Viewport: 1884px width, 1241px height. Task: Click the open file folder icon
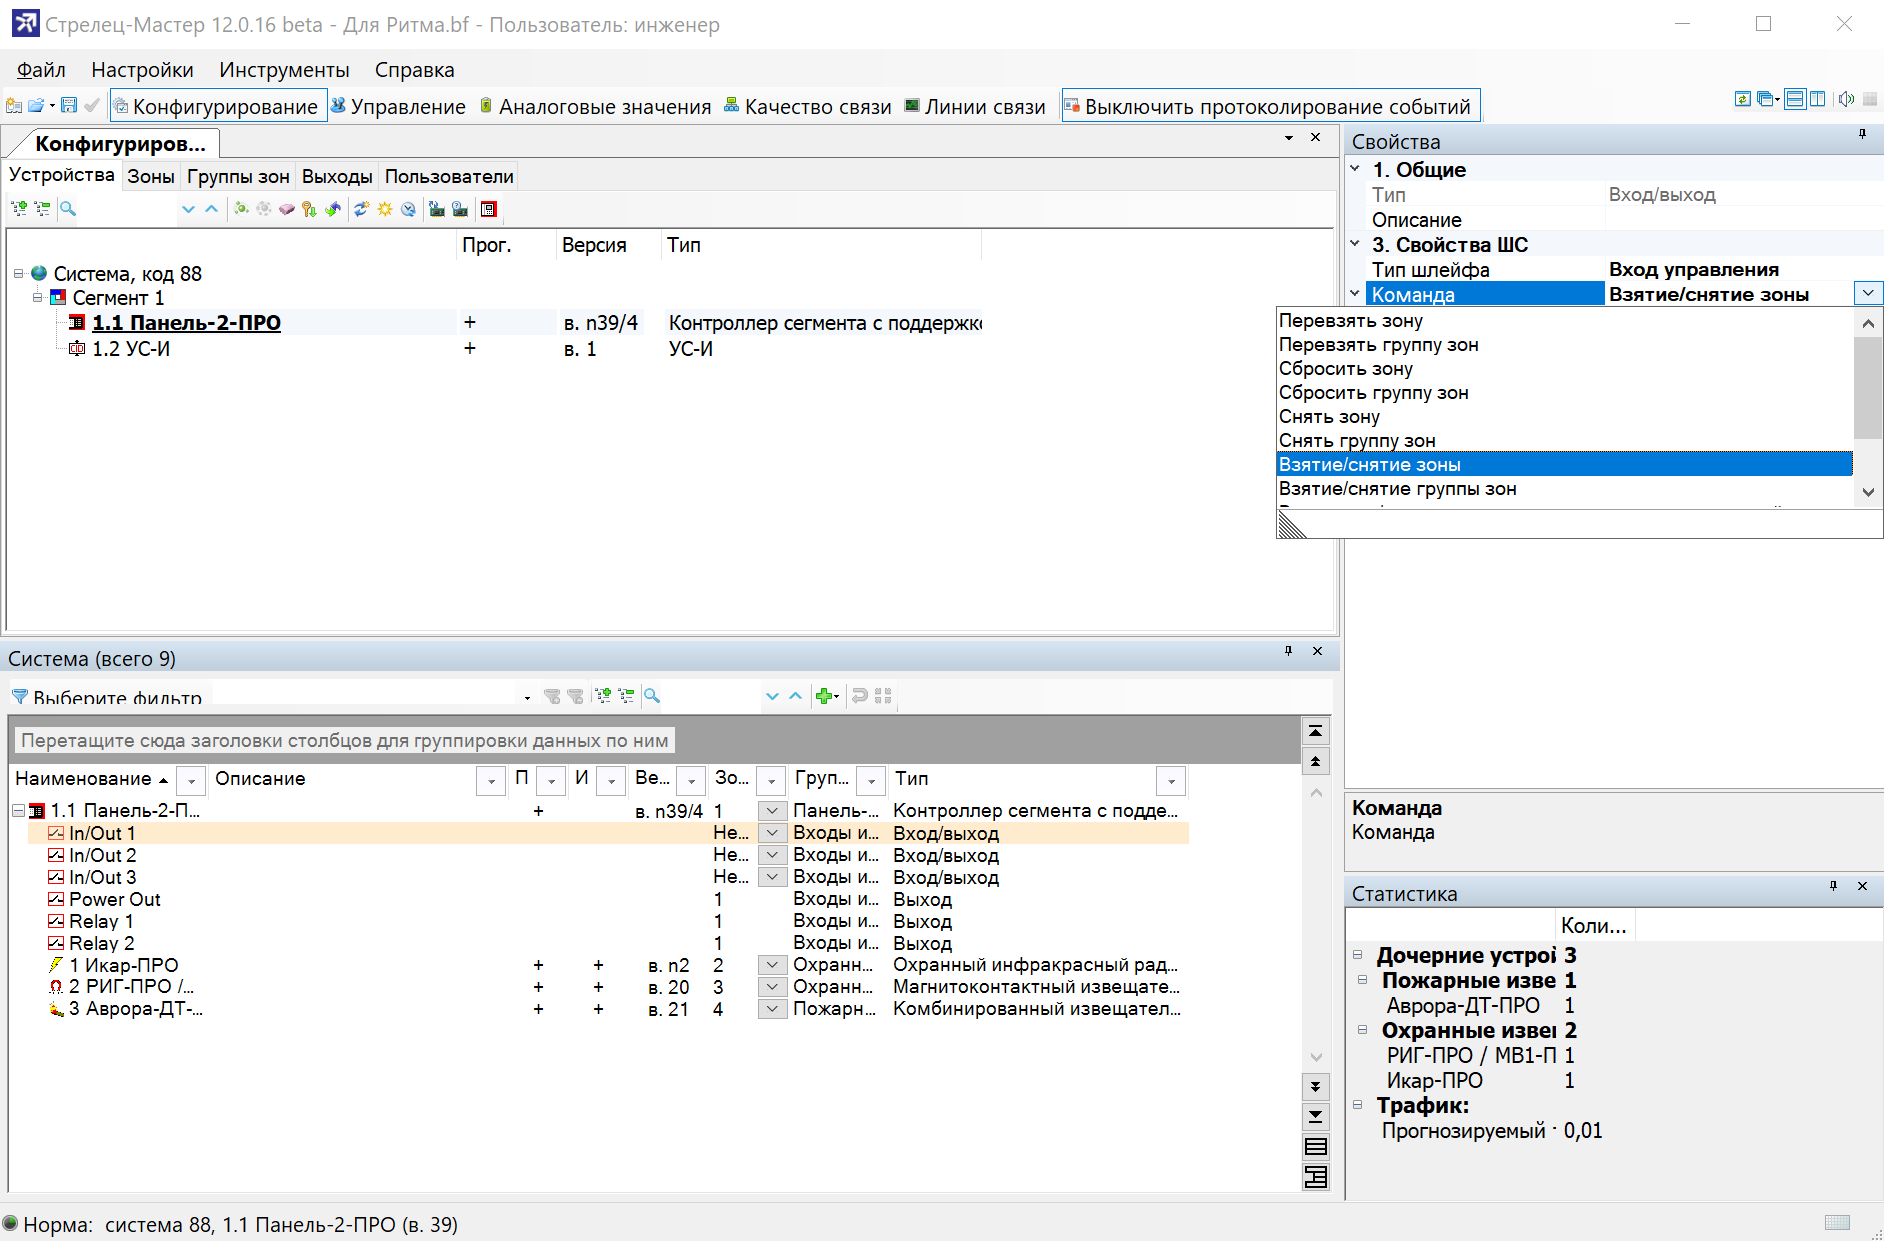(x=36, y=106)
